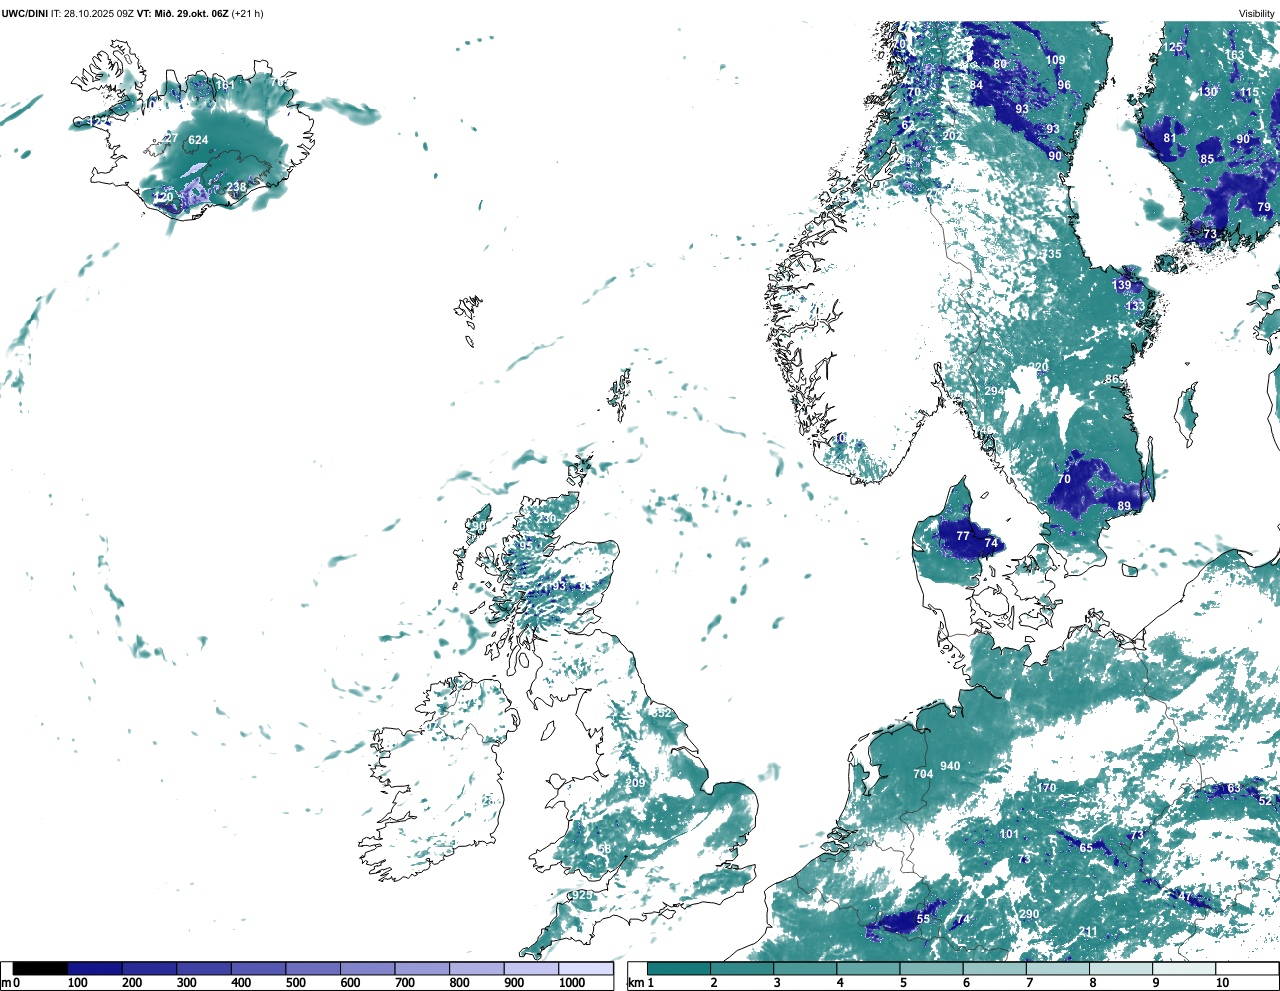Click the 77 value over Denmark
Viewport: 1280px width, 991px height.
point(963,536)
